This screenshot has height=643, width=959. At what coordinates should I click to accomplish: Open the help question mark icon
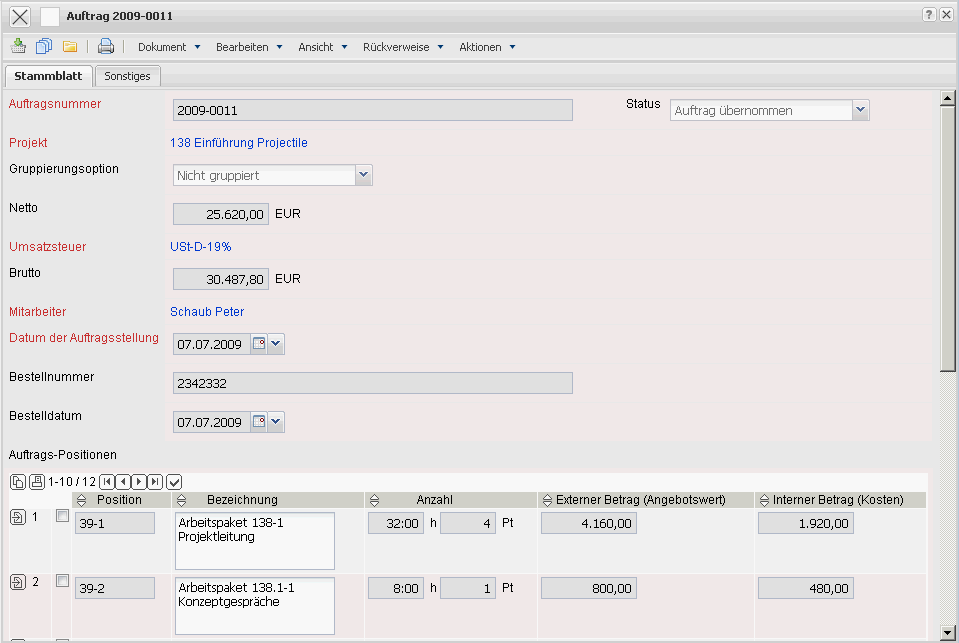pyautogui.click(x=929, y=15)
